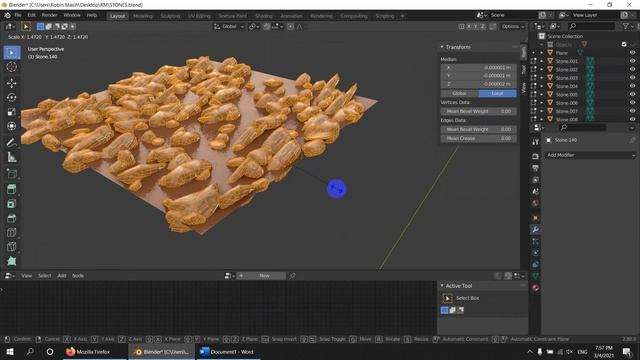Open the node editor Select menu
Viewport: 640px width, 360px height.
pyautogui.click(x=44, y=276)
